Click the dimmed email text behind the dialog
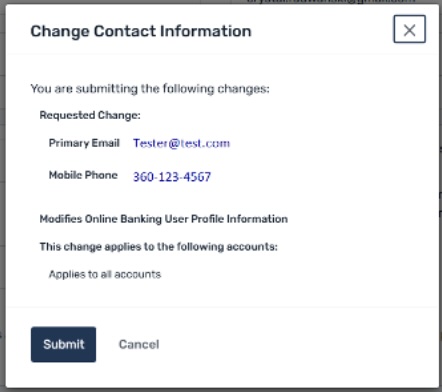 click(x=330, y=1)
